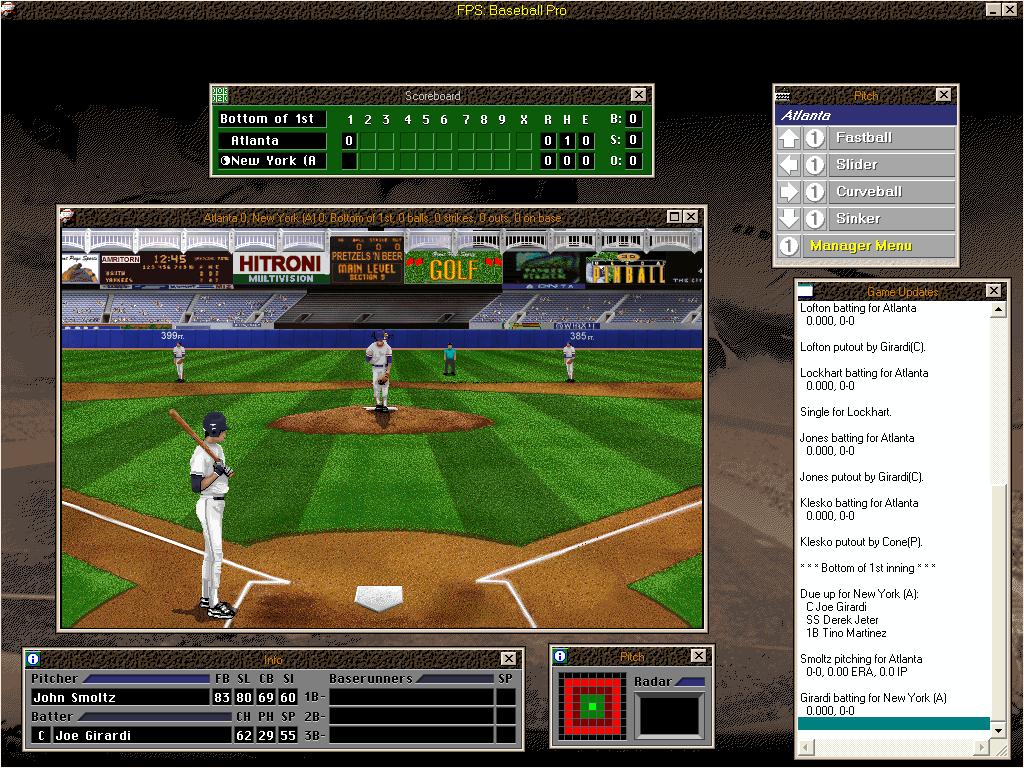The image size is (1024, 768).
Task: Click "Girardi batting for New York (A)" line
Action: [873, 698]
